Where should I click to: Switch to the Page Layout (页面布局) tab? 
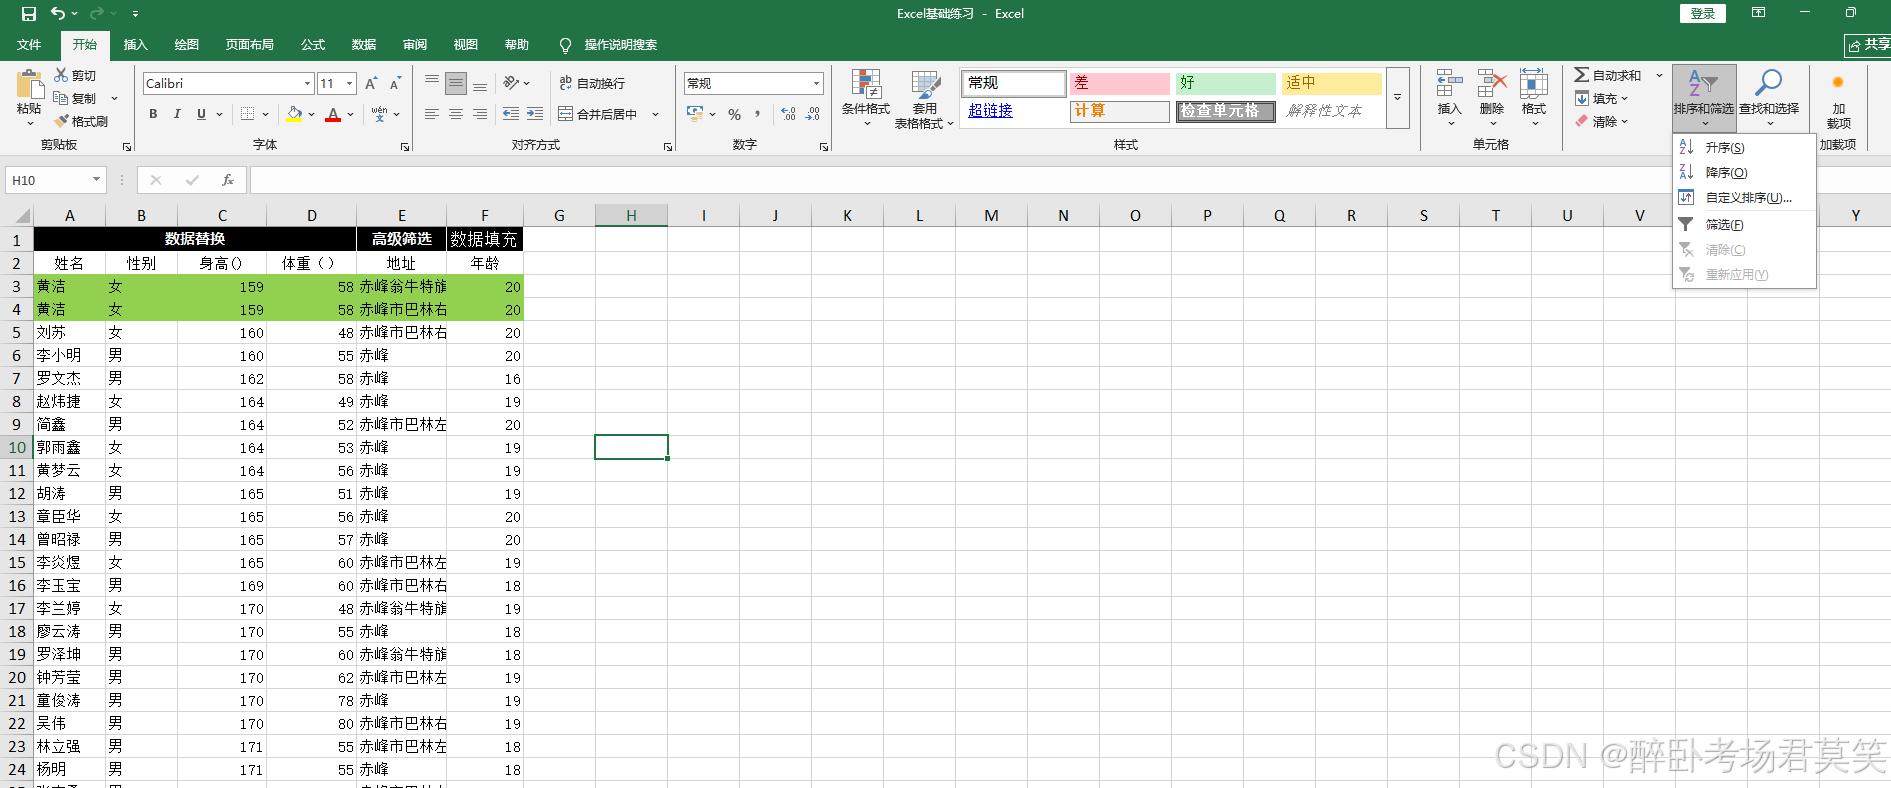250,45
